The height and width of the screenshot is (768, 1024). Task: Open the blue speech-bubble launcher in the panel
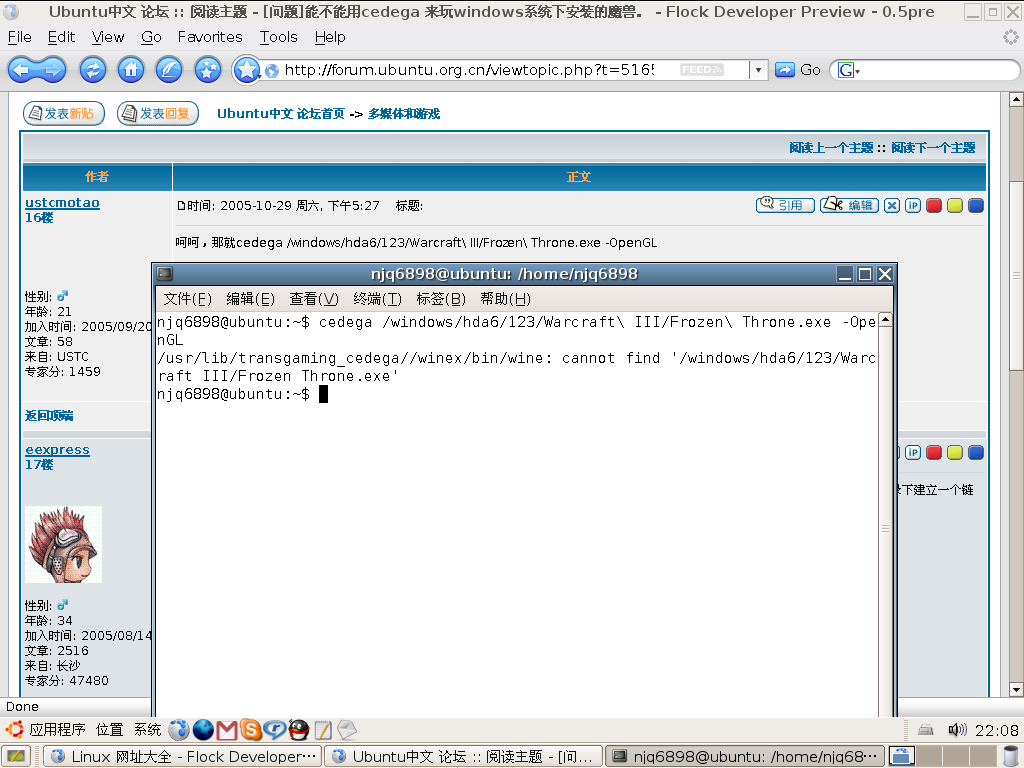[274, 729]
